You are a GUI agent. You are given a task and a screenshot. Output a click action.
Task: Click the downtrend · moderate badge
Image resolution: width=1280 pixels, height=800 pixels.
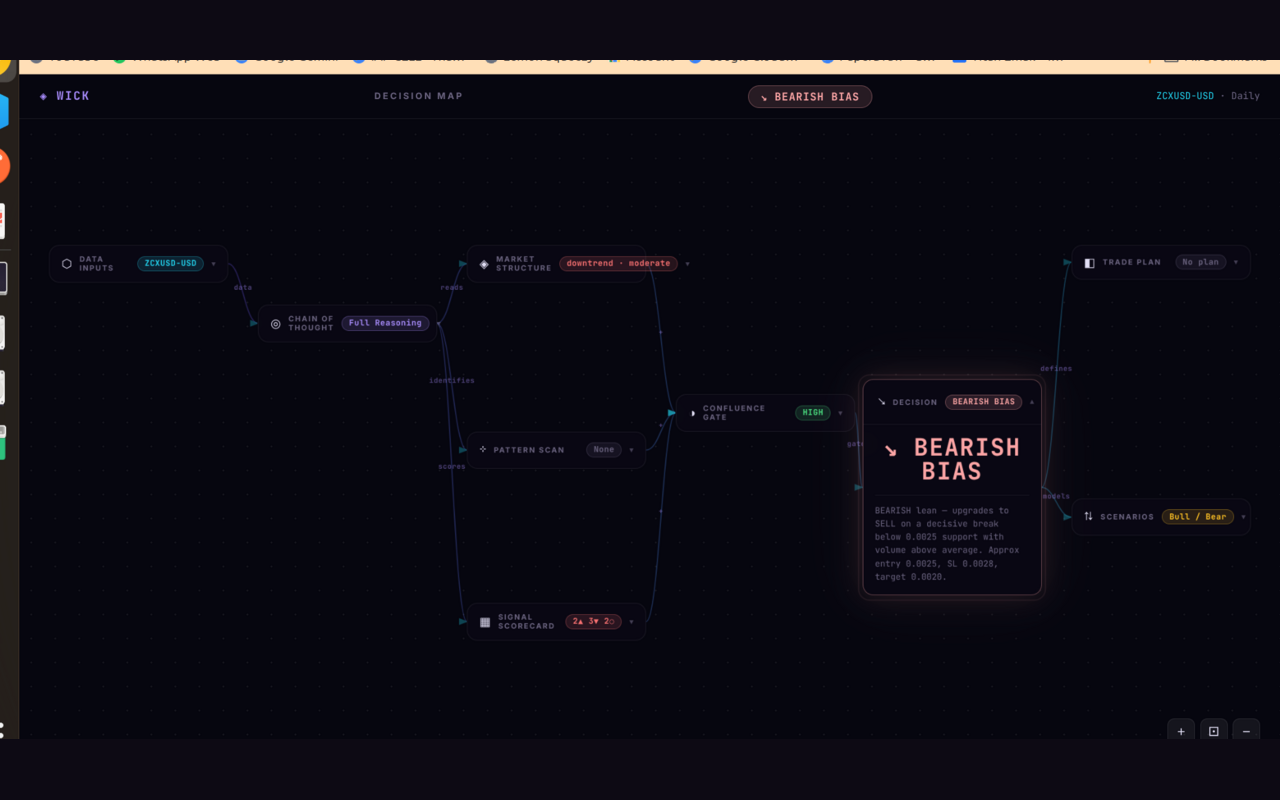coord(618,264)
